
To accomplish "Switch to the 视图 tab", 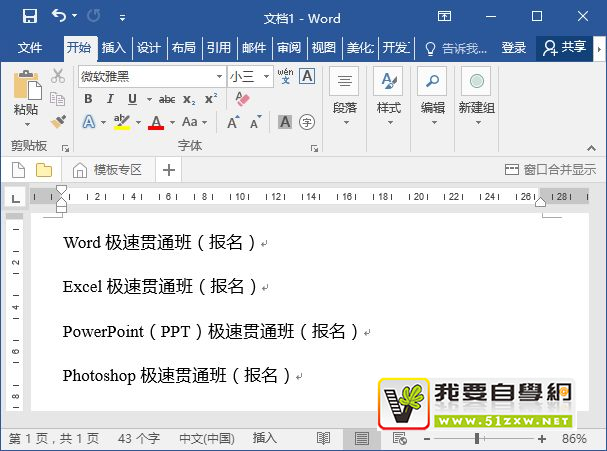I will pyautogui.click(x=324, y=48).
